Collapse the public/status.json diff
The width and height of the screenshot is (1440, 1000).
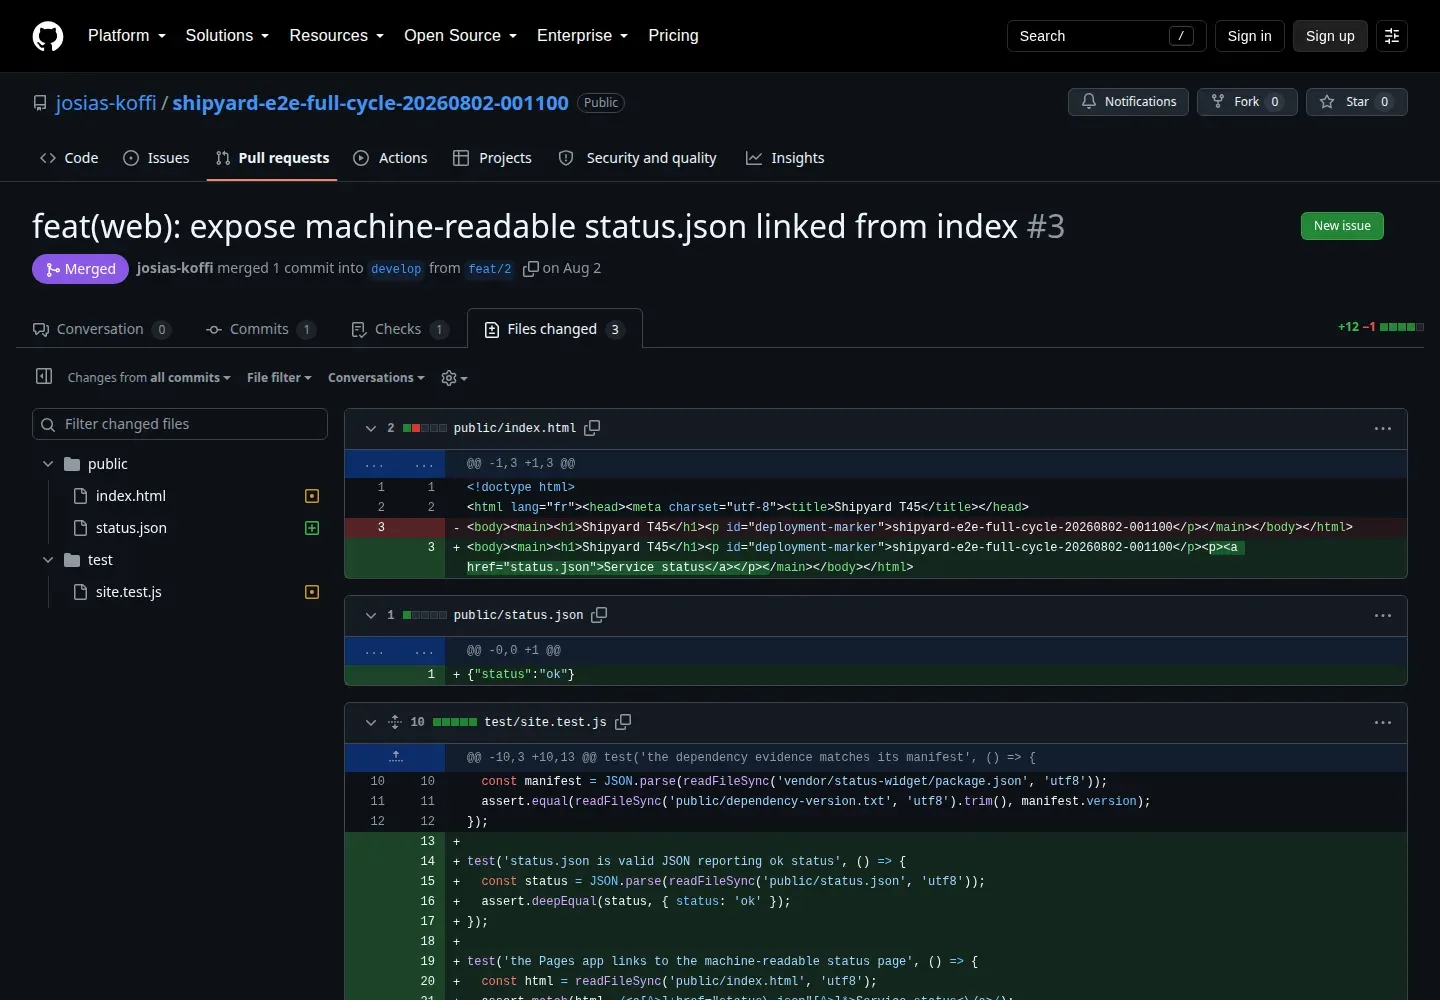(371, 615)
